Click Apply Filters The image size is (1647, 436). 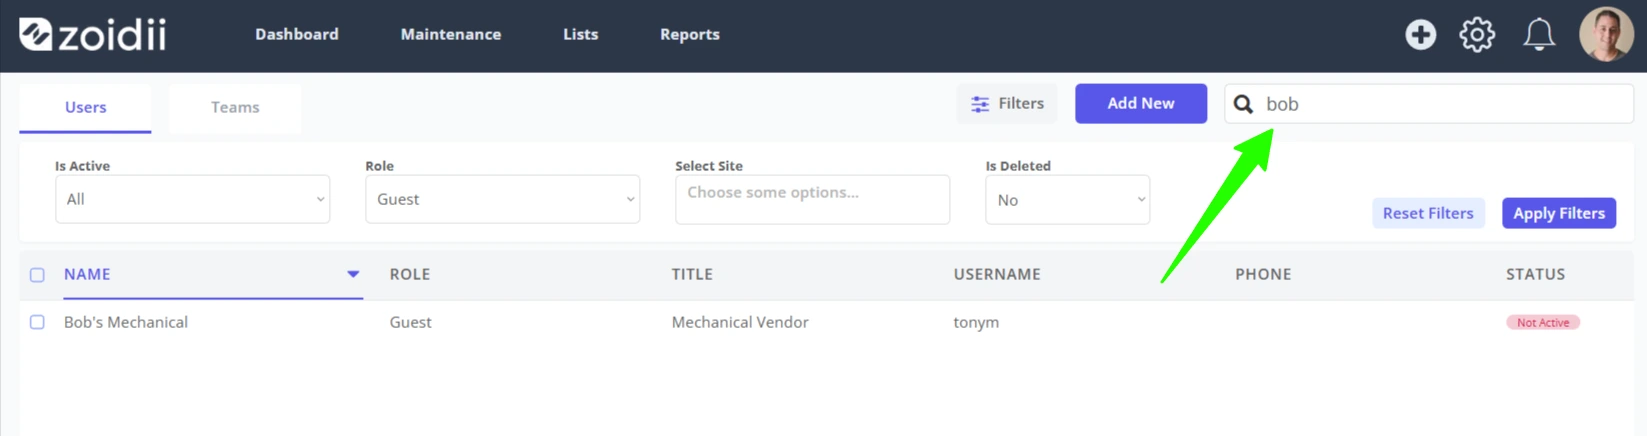(x=1559, y=213)
